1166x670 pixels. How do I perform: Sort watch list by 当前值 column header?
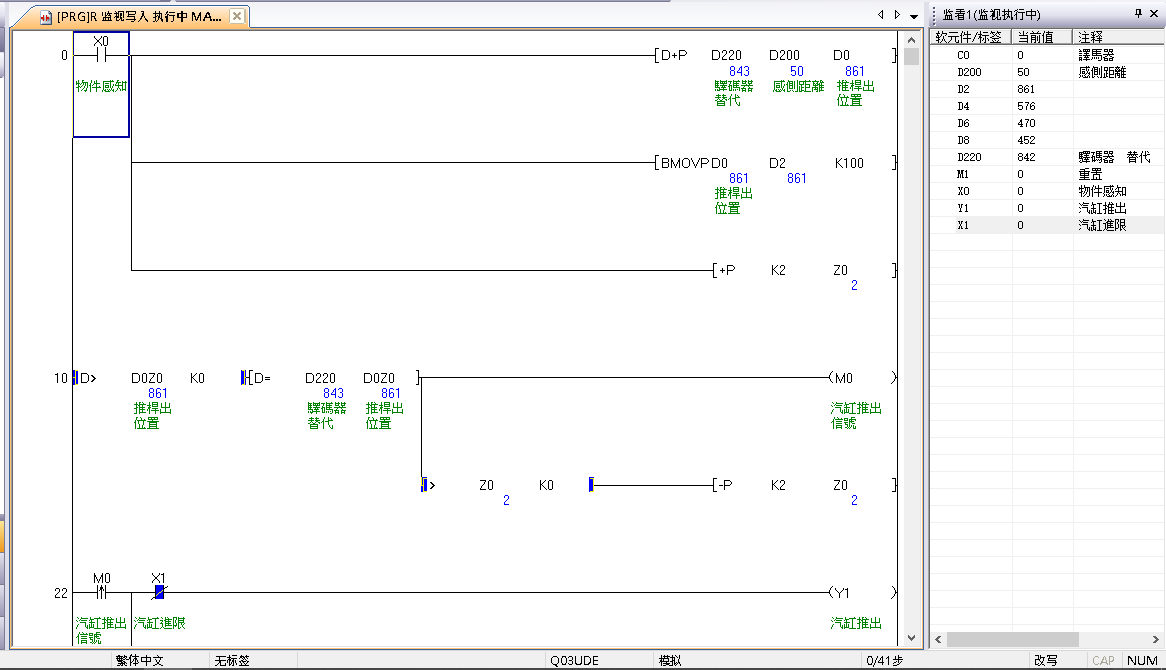pos(1041,37)
